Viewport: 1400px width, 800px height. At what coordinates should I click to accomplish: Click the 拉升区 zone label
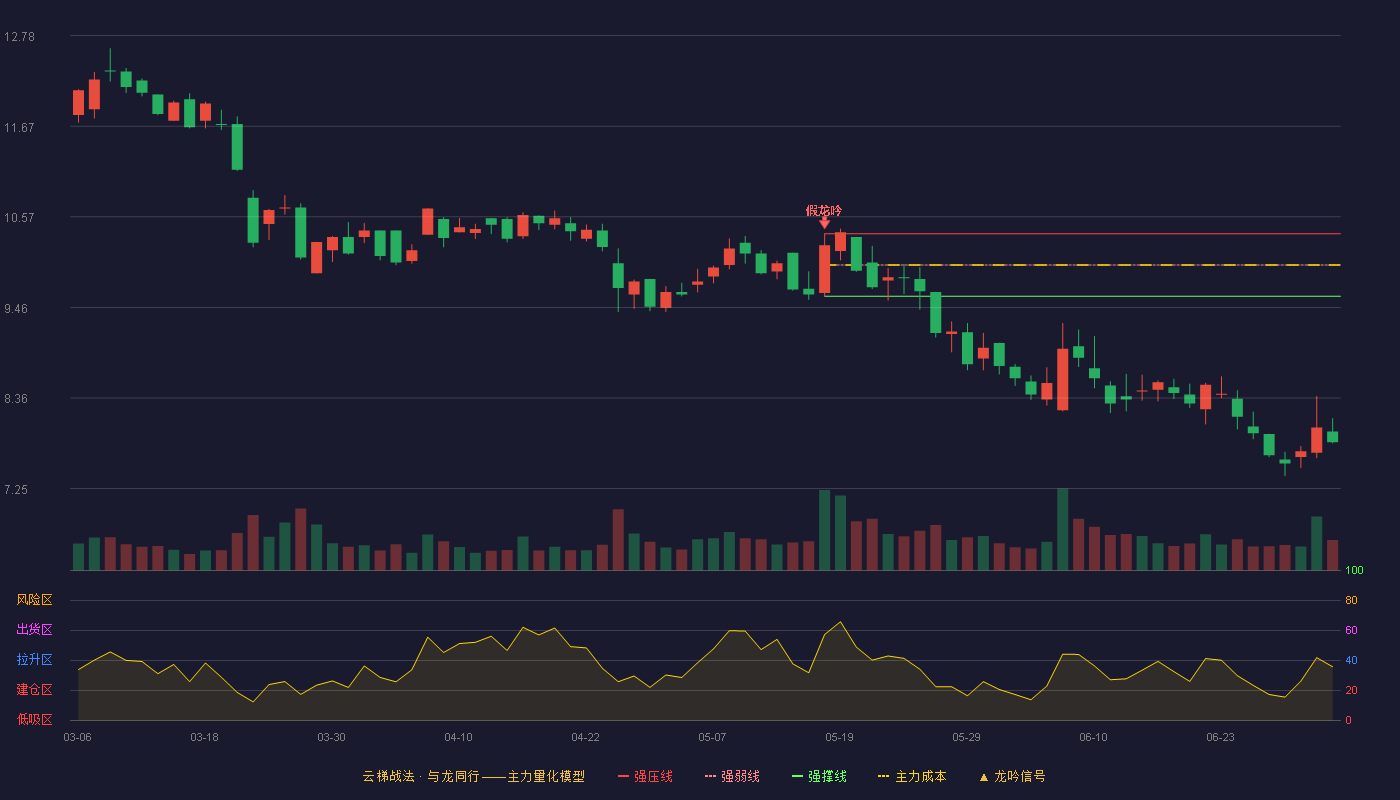tap(34, 660)
